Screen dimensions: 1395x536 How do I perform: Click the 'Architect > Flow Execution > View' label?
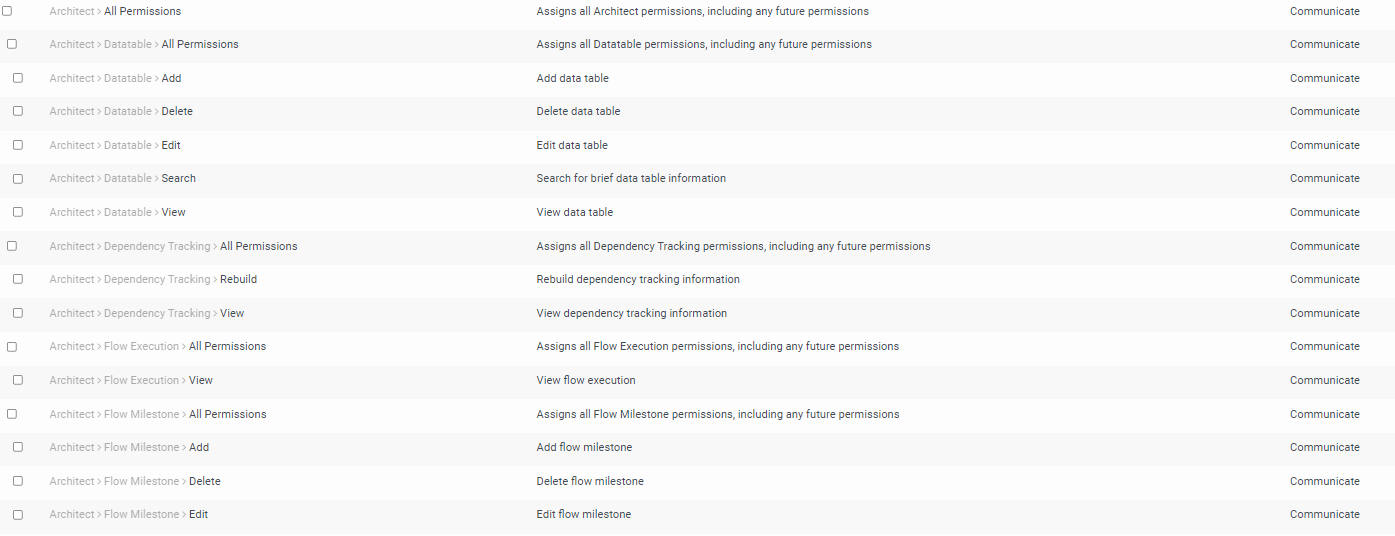131,380
